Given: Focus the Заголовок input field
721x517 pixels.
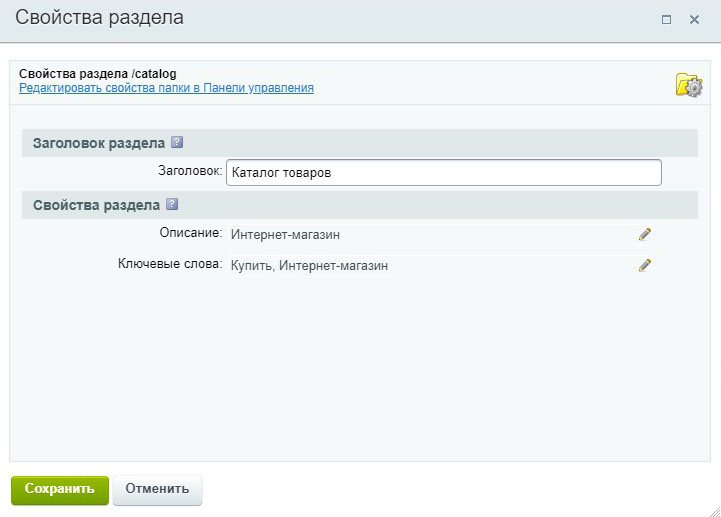Looking at the screenshot, I should coord(444,172).
